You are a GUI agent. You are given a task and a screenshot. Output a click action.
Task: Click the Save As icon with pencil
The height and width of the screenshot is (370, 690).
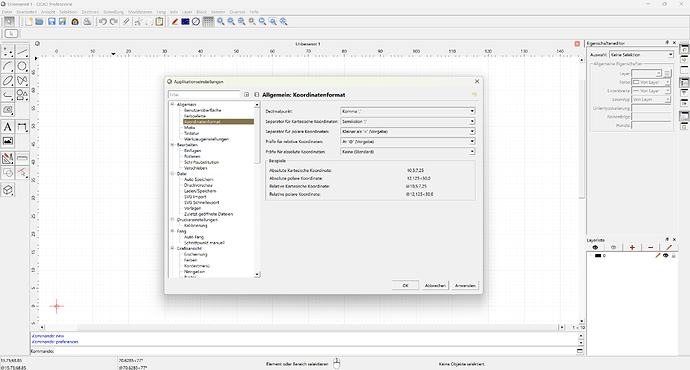(x=62, y=22)
